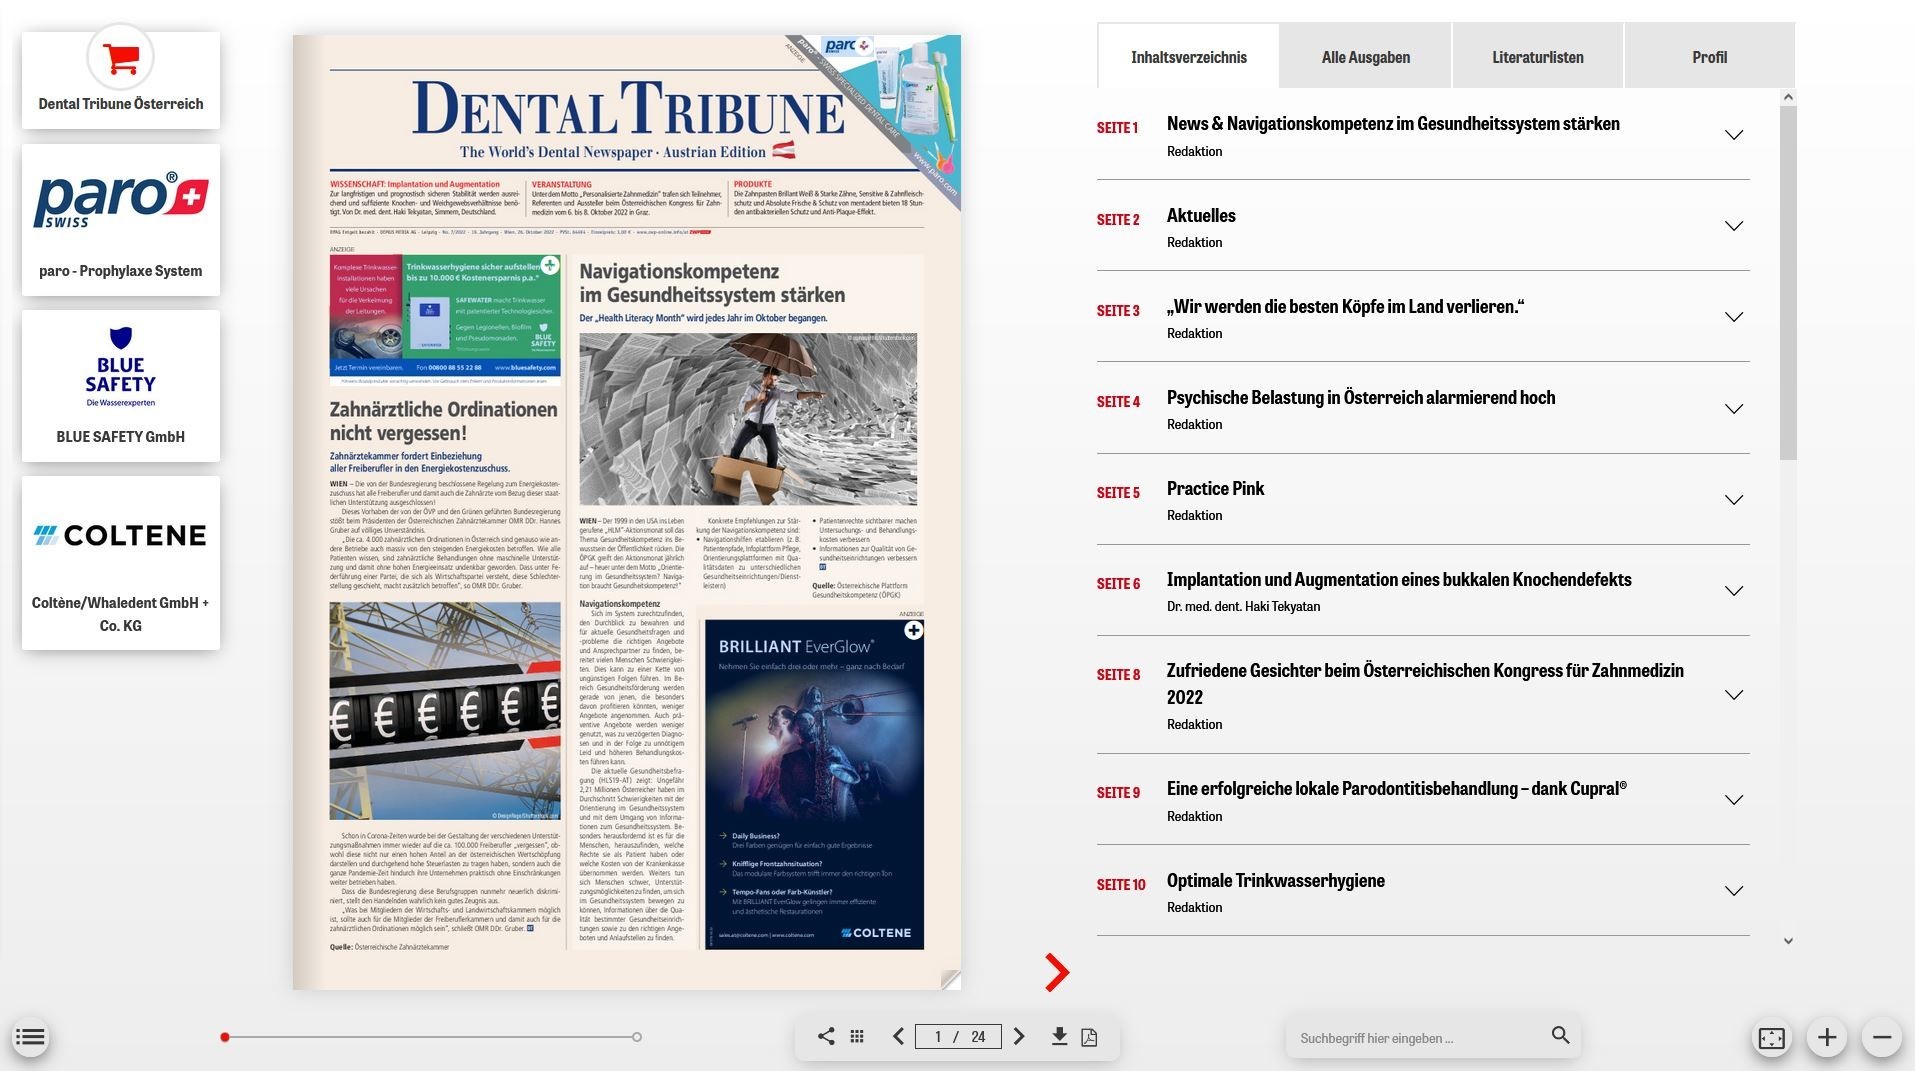Click the red shopping cart icon

coord(121,59)
